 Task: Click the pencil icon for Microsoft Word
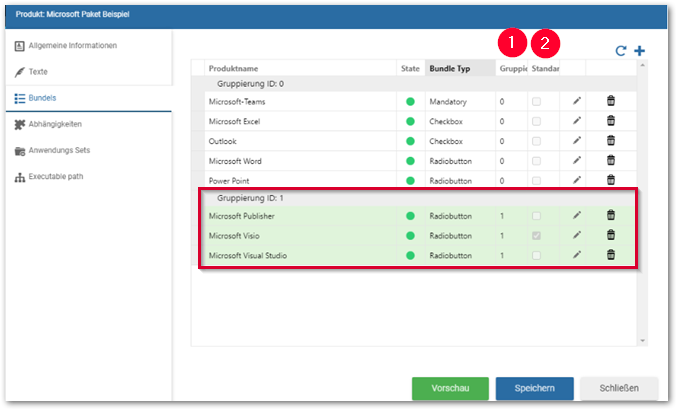577,161
